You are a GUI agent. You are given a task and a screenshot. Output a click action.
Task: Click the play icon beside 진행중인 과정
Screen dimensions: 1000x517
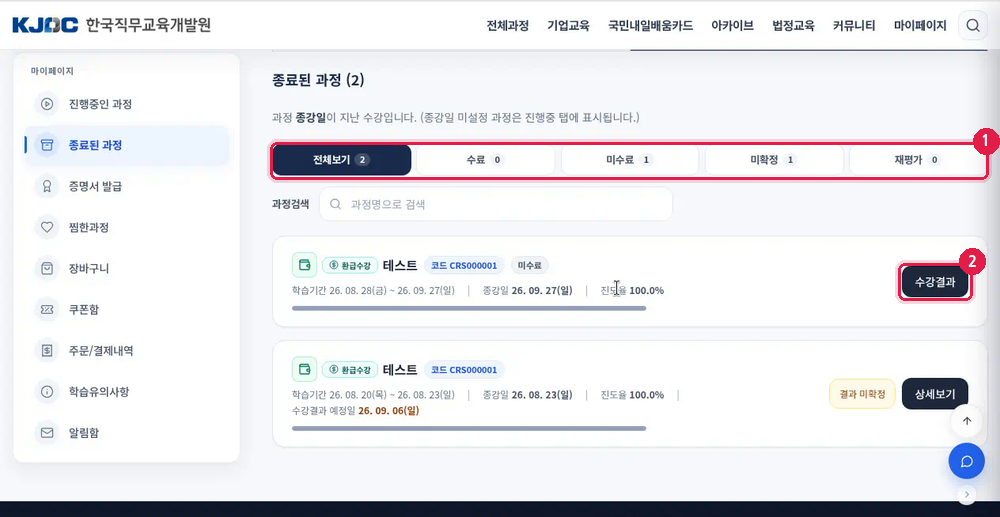click(47, 103)
